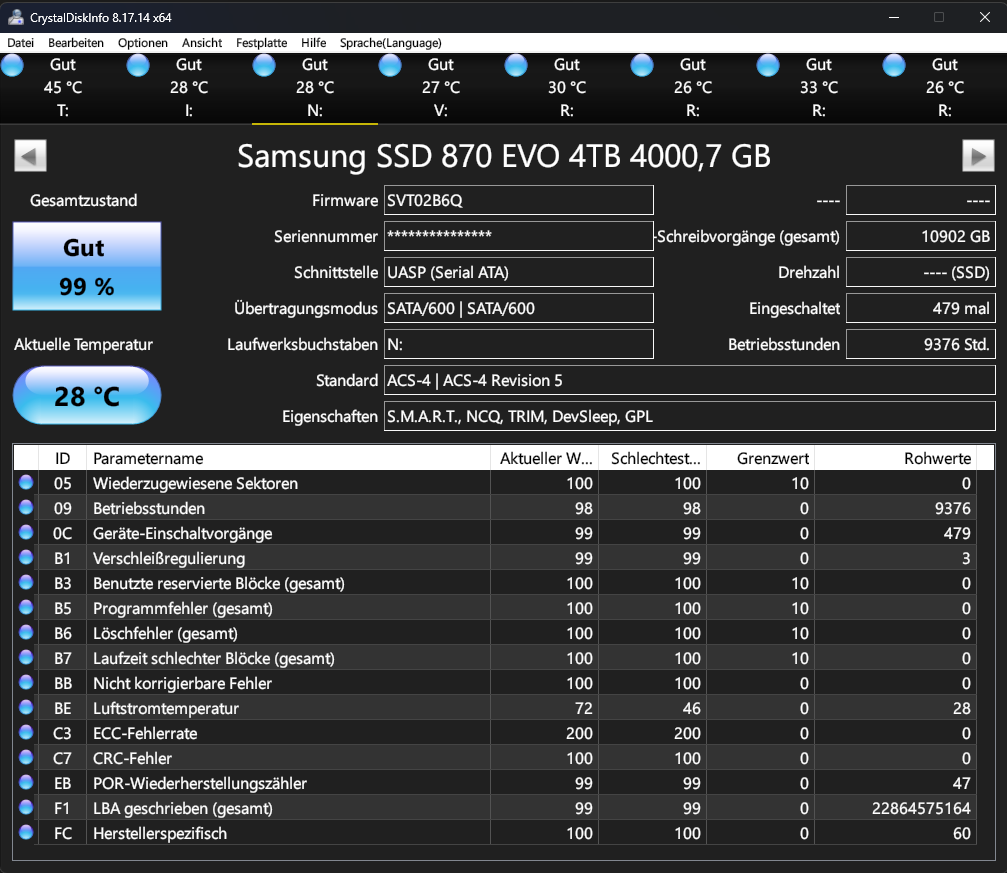The height and width of the screenshot is (873, 1007).
Task: Select drive T: at 45 °C
Action: 63,87
